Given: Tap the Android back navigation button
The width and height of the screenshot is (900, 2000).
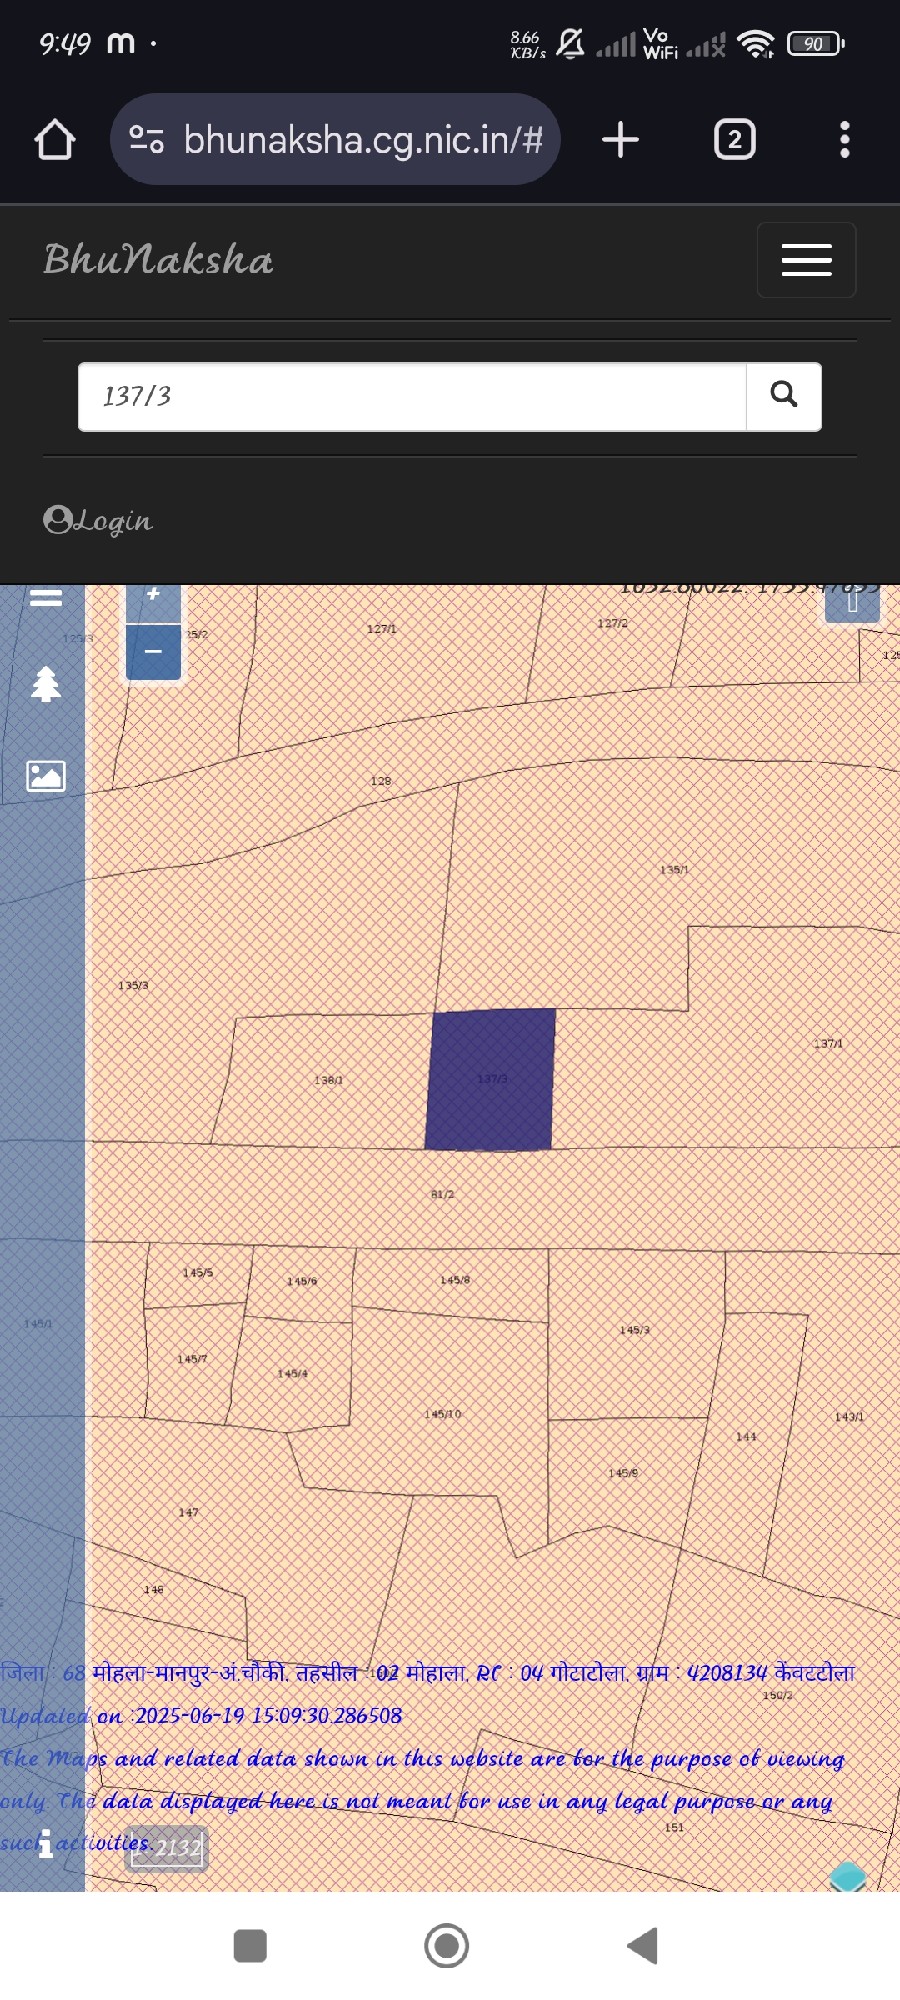Looking at the screenshot, I should coord(642,1946).
